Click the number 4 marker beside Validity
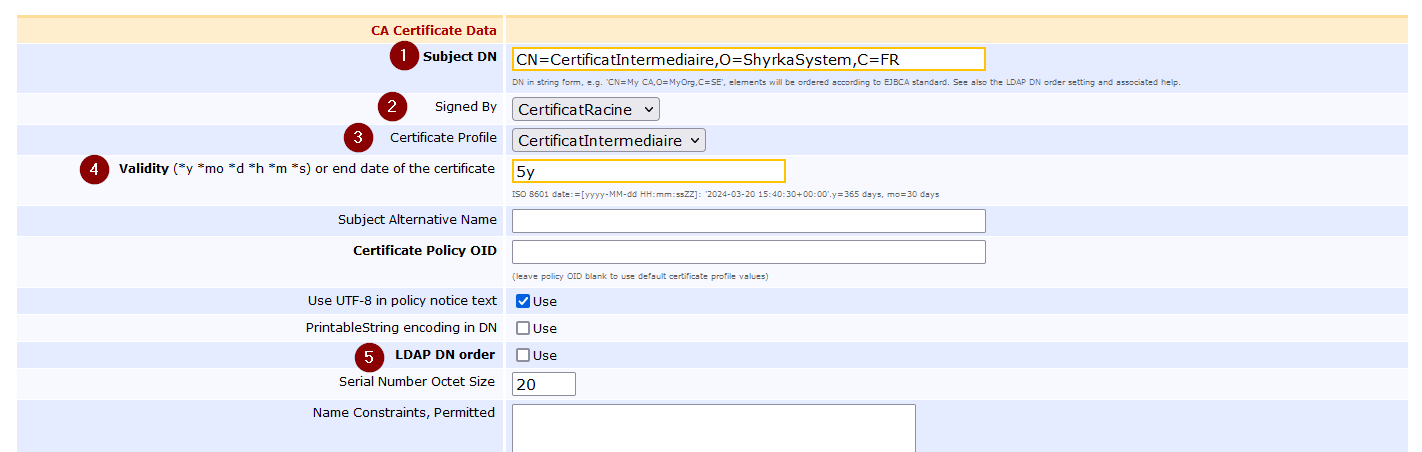The image size is (1422, 452). (x=94, y=169)
